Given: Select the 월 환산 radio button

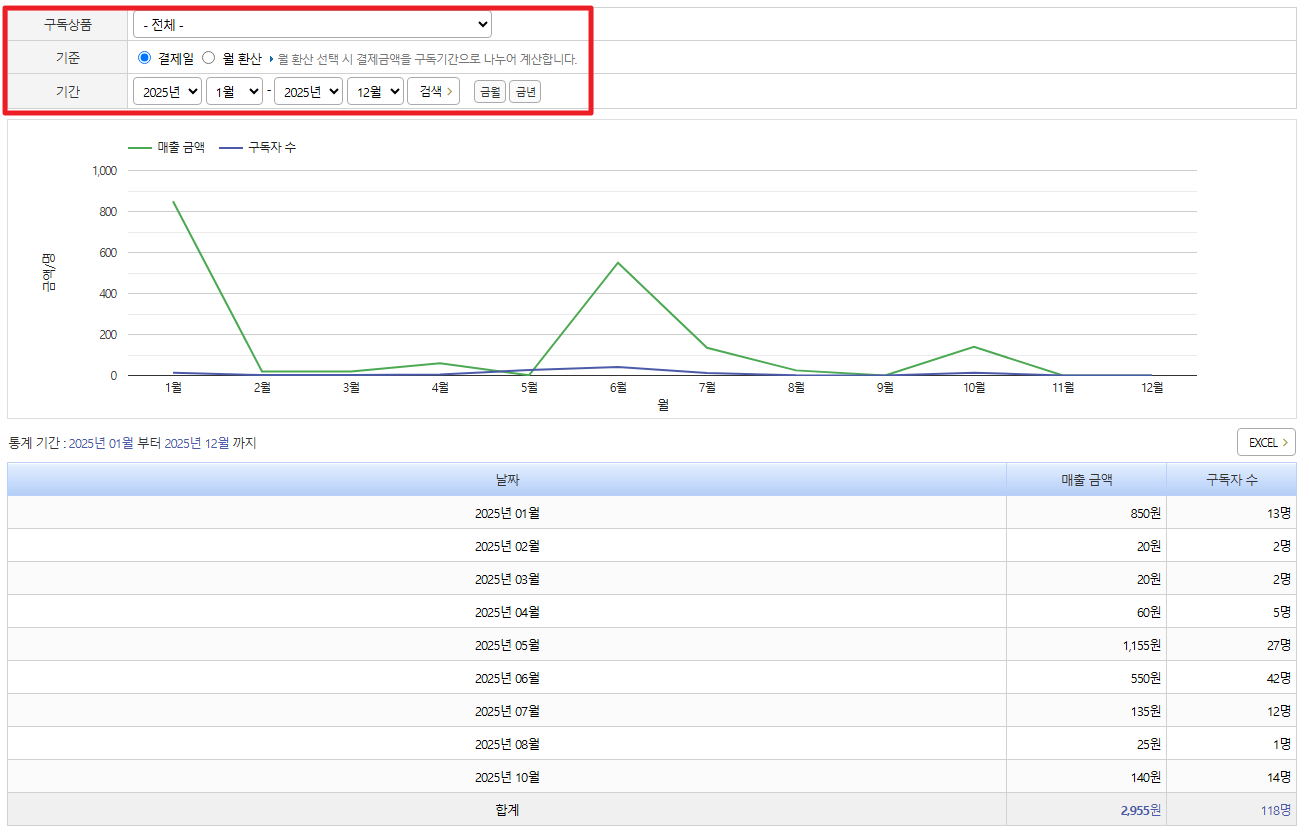Looking at the screenshot, I should [x=209, y=58].
